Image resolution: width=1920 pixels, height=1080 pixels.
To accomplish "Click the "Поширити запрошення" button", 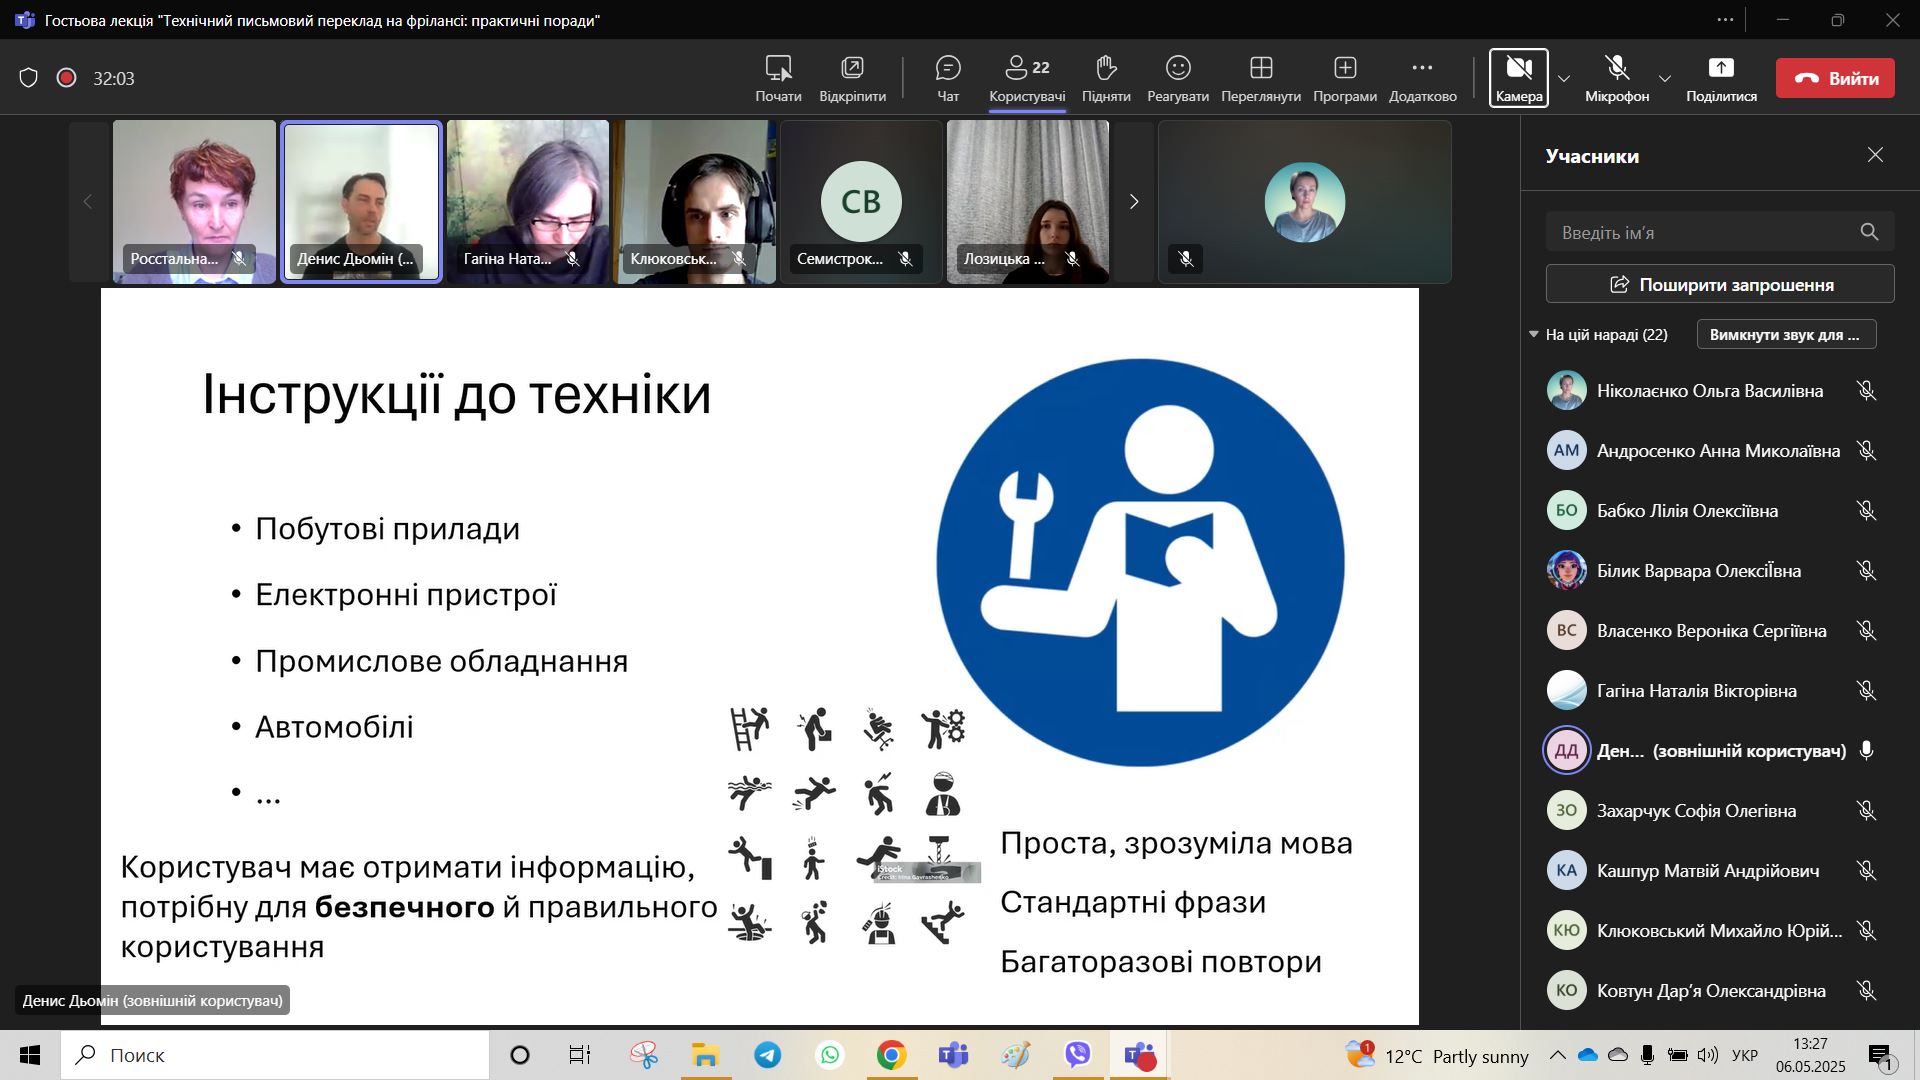I will tap(1720, 284).
